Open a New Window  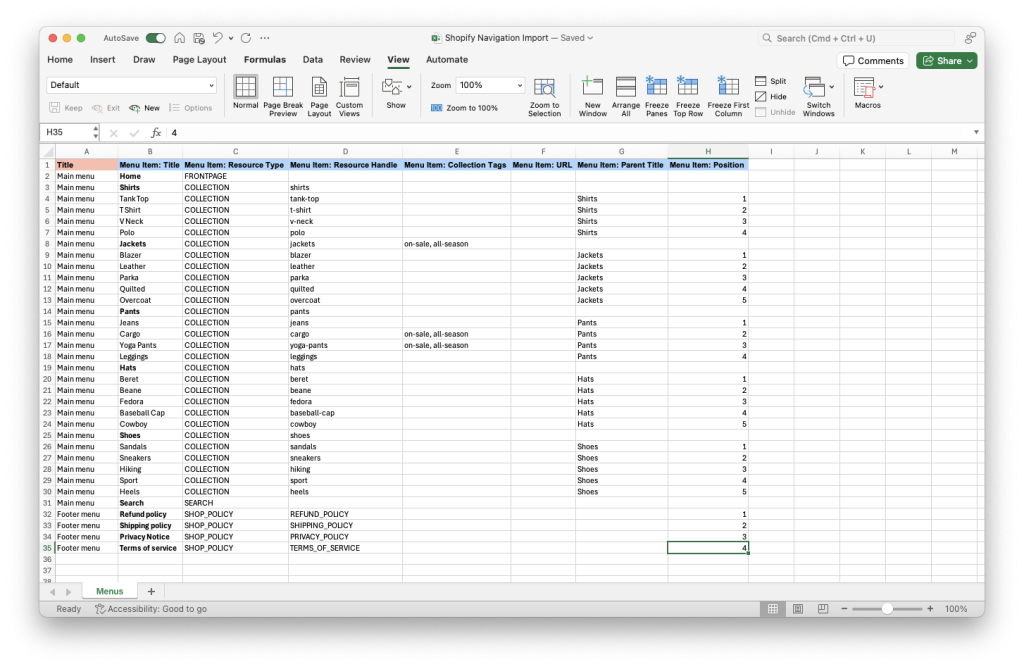pyautogui.click(x=592, y=92)
